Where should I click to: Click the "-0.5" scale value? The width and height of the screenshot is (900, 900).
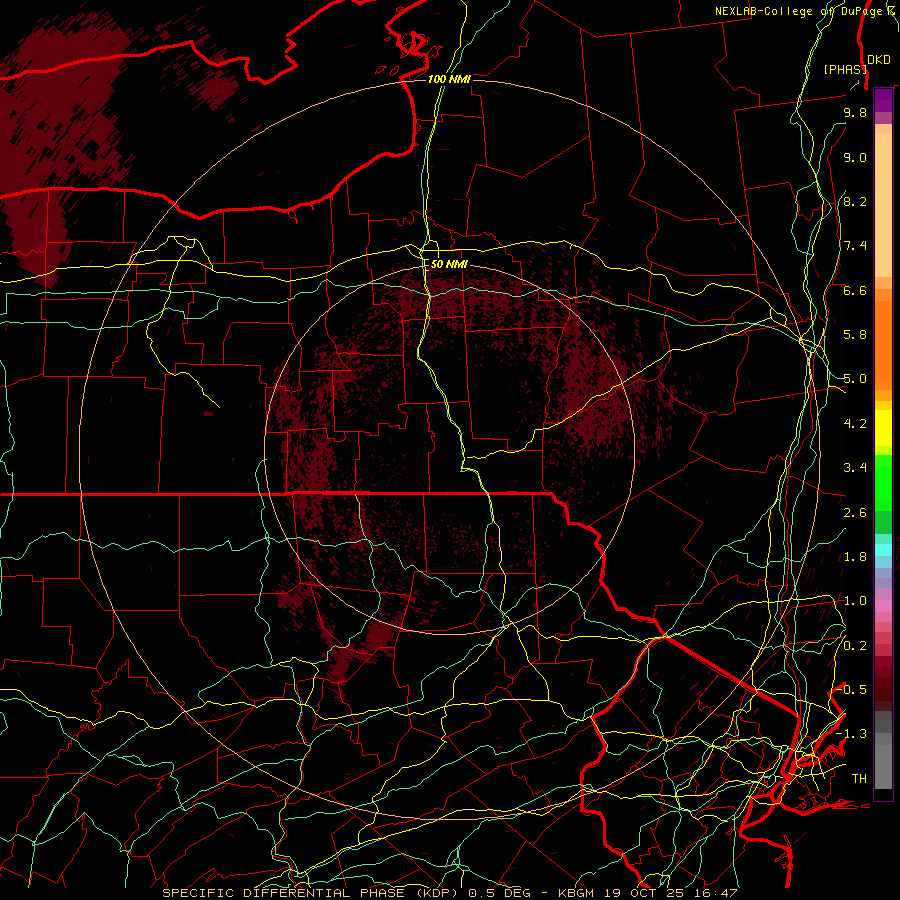coord(852,690)
